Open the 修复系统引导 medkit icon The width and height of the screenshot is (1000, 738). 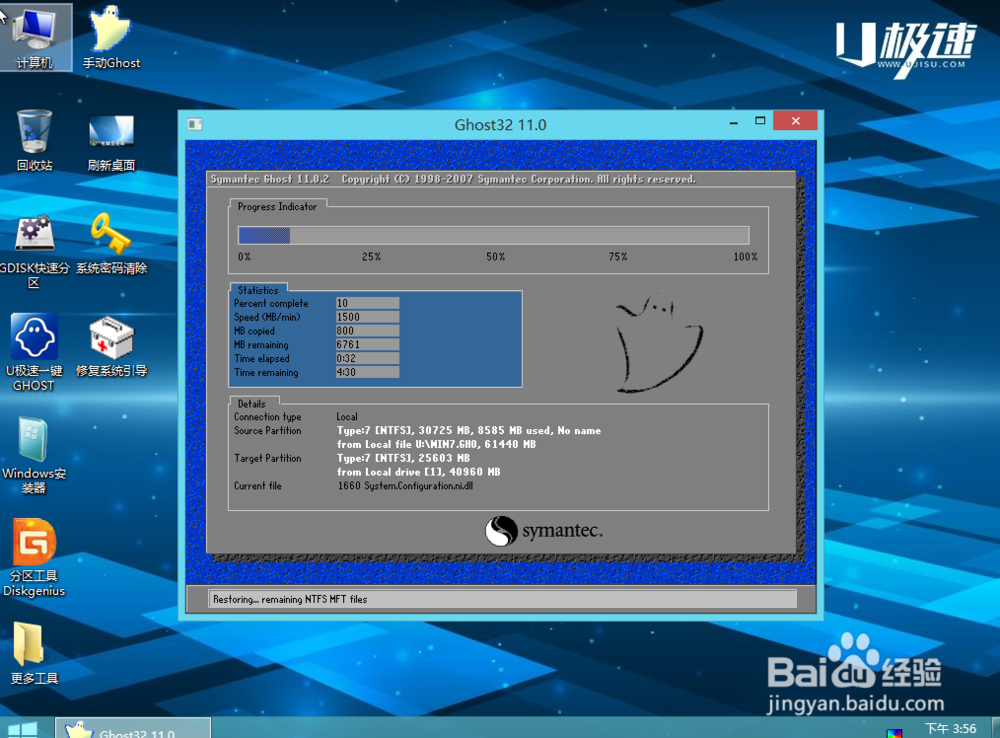point(112,346)
